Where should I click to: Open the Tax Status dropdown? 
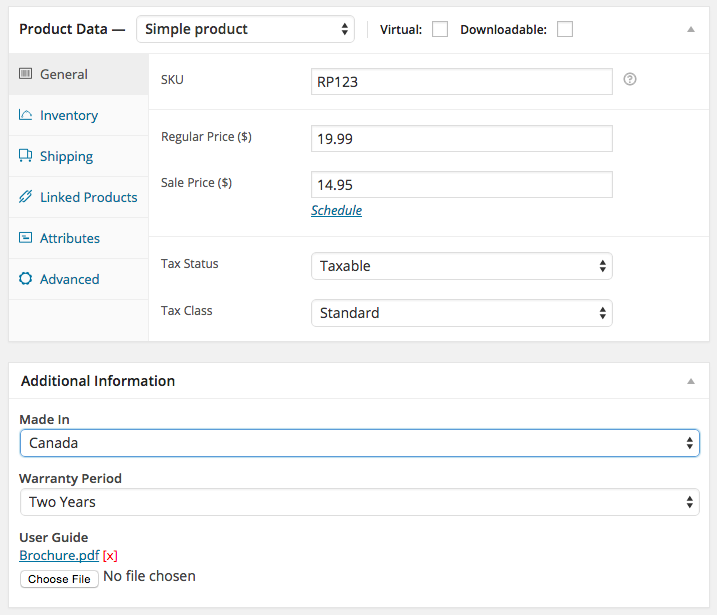click(462, 266)
